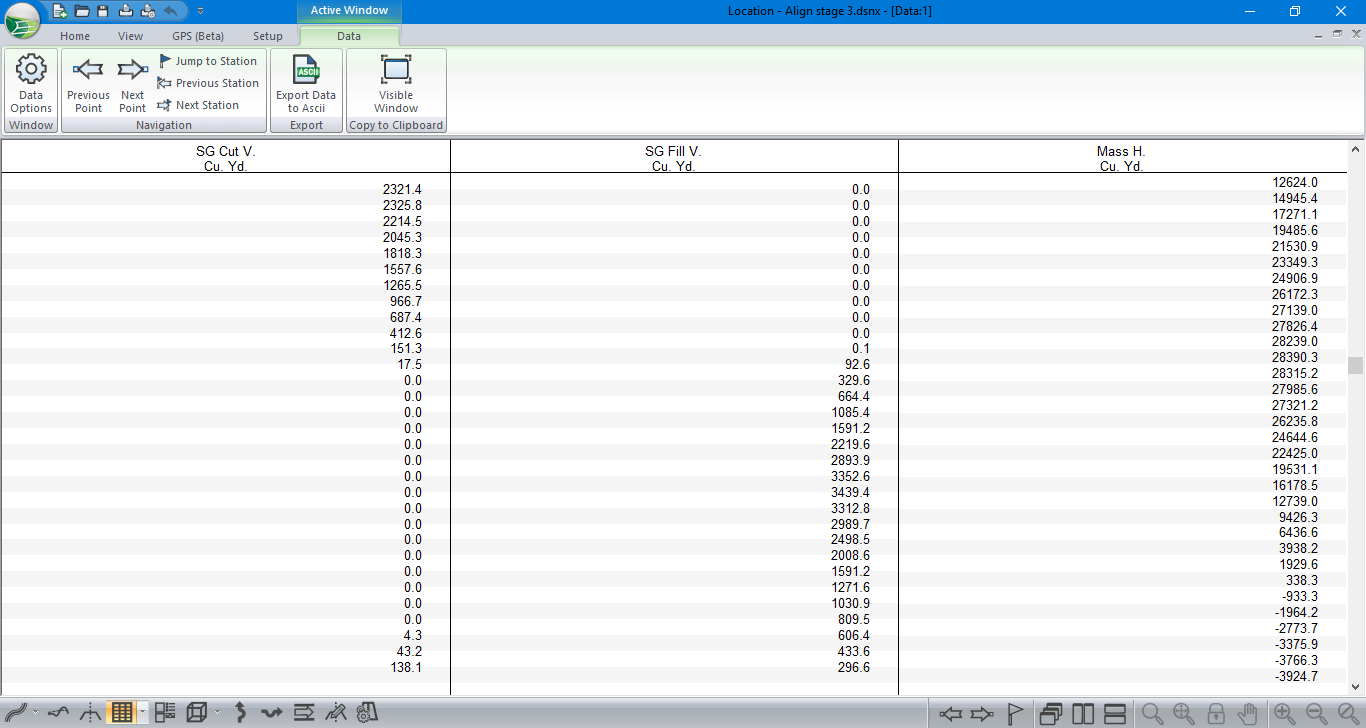Open dropdown arrow beside the data table icon
This screenshot has width=1366, height=728.
click(x=143, y=712)
